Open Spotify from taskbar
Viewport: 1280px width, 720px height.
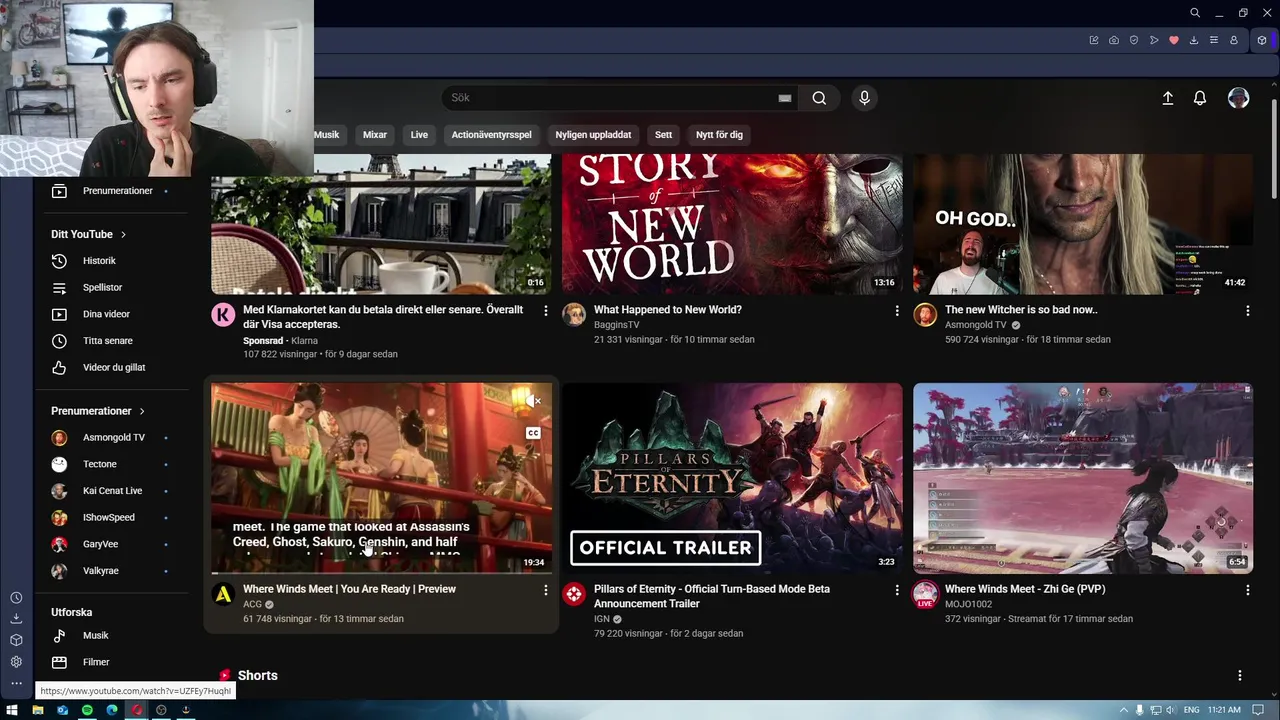[87, 710]
